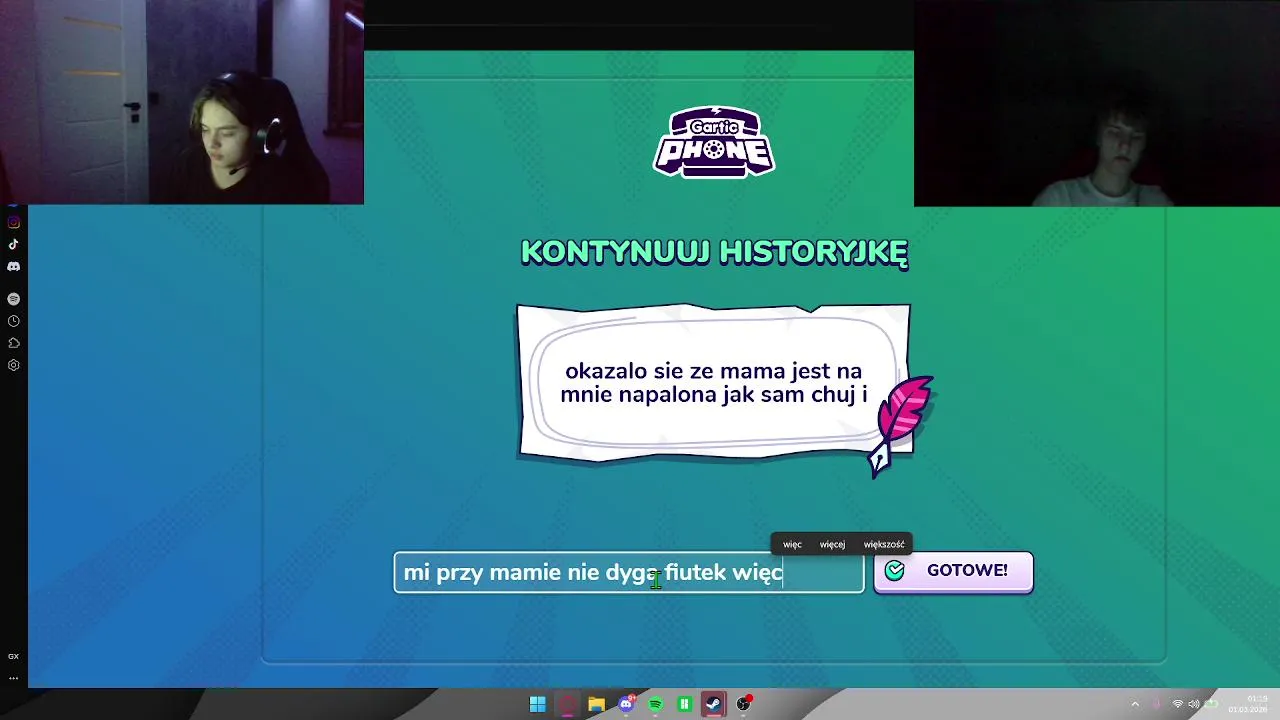Open green app icon next to Spotify in taskbar
Viewport: 1280px width, 720px height.
tap(684, 704)
